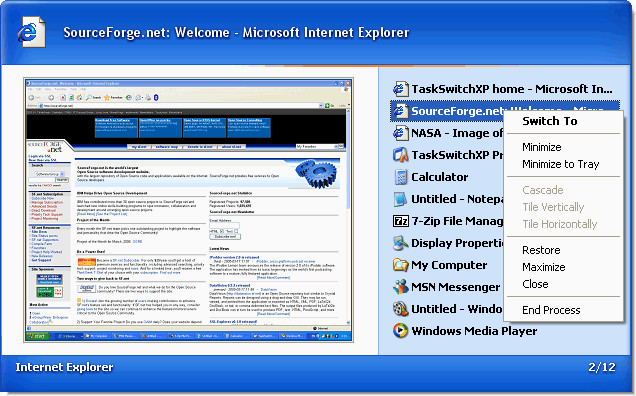636x396 pixels.
Task: Click the SourceForge.net entry's Internet Explorer icon
Action: point(400,111)
